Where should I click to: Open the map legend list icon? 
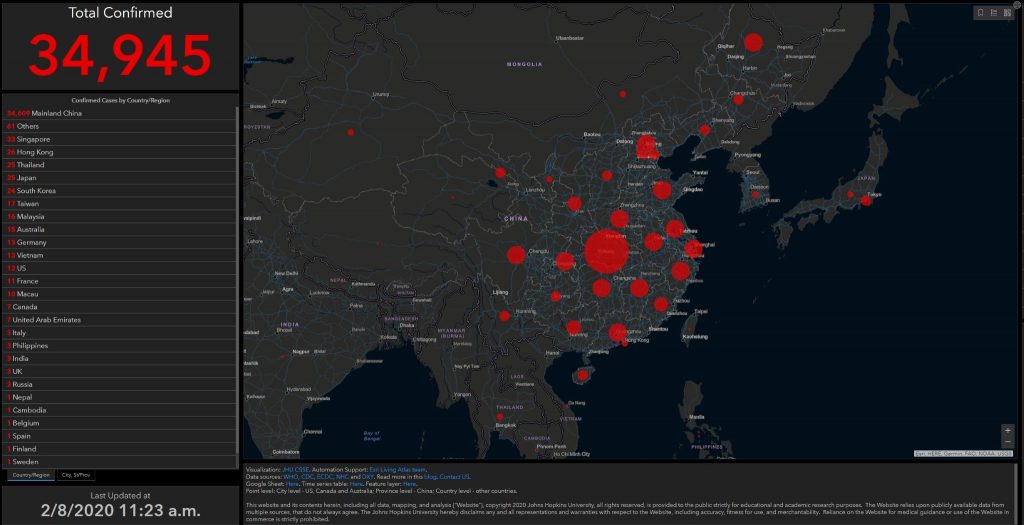(x=994, y=13)
